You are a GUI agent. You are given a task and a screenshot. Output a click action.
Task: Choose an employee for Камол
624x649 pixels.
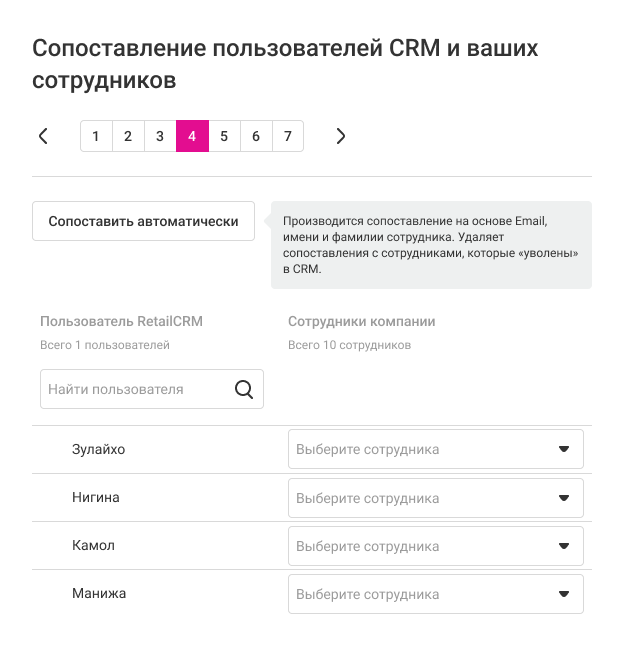coord(420,546)
